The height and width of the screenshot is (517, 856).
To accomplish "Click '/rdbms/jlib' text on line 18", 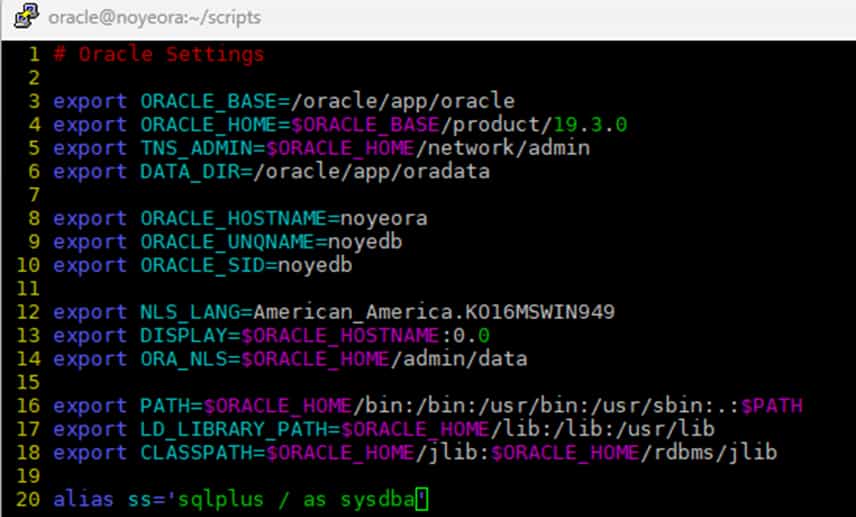I will (x=709, y=453).
